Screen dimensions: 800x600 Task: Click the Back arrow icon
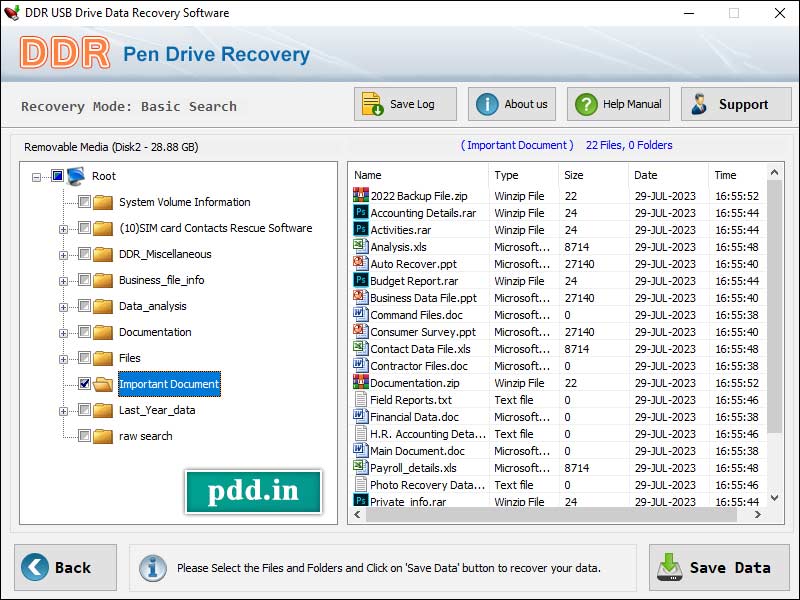(37, 567)
